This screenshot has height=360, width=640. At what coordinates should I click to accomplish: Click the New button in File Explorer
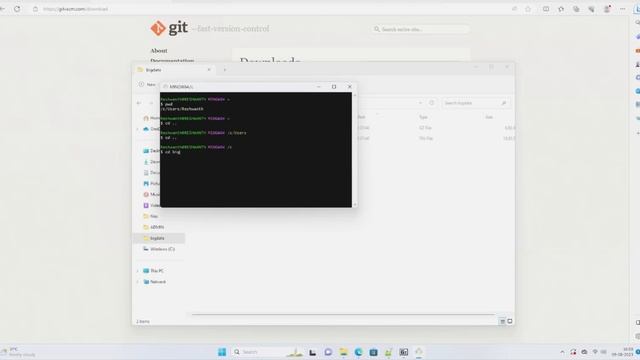point(147,84)
